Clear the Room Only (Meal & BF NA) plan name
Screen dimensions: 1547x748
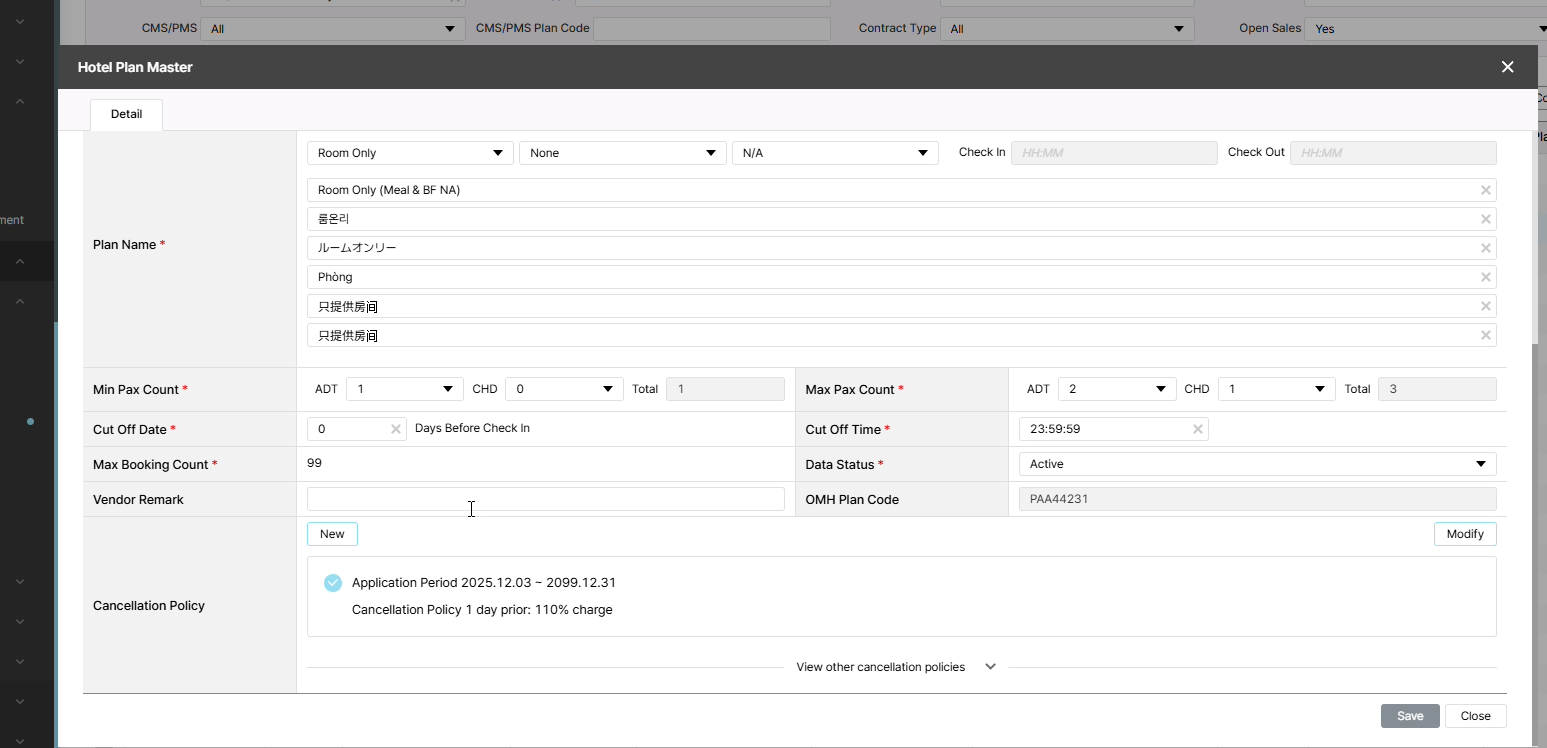point(1485,190)
